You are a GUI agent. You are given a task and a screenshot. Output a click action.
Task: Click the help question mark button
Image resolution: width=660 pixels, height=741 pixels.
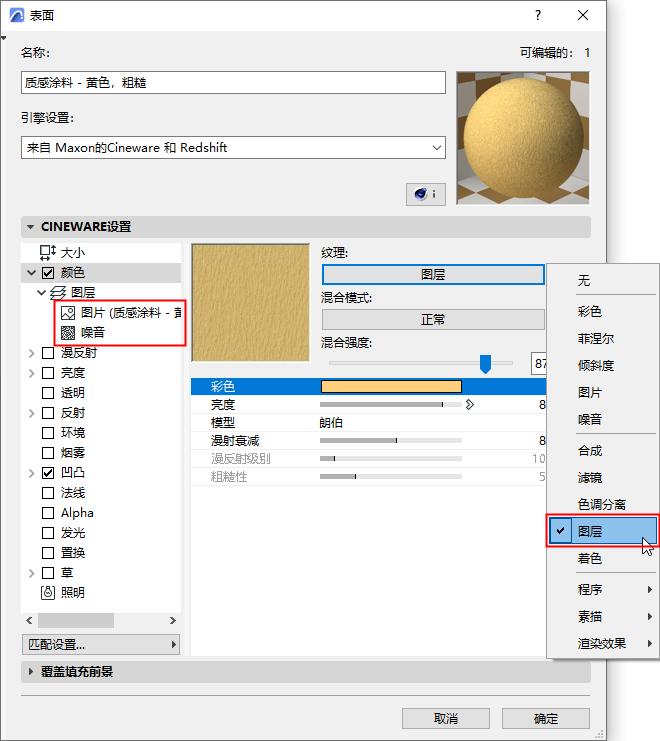[x=538, y=16]
